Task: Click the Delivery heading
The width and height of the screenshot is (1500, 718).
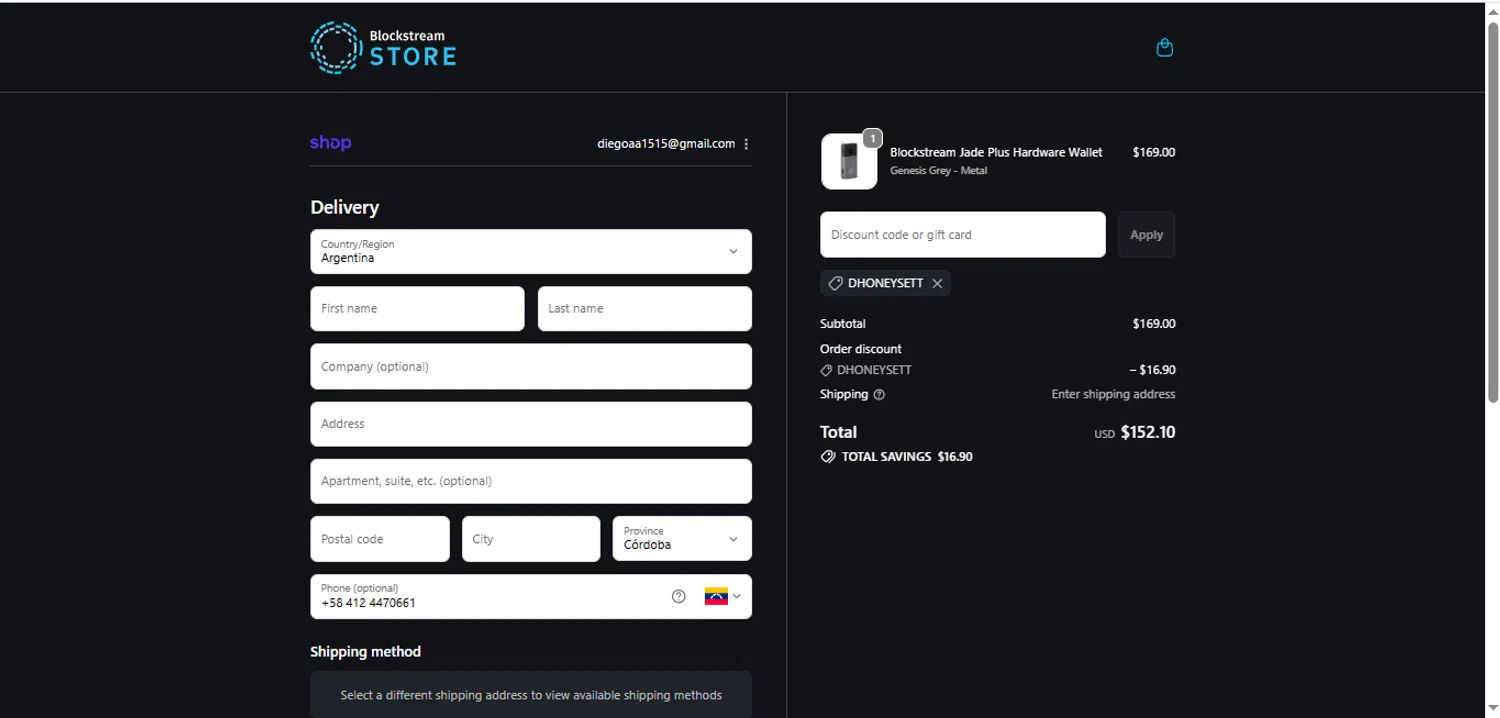Action: click(344, 208)
